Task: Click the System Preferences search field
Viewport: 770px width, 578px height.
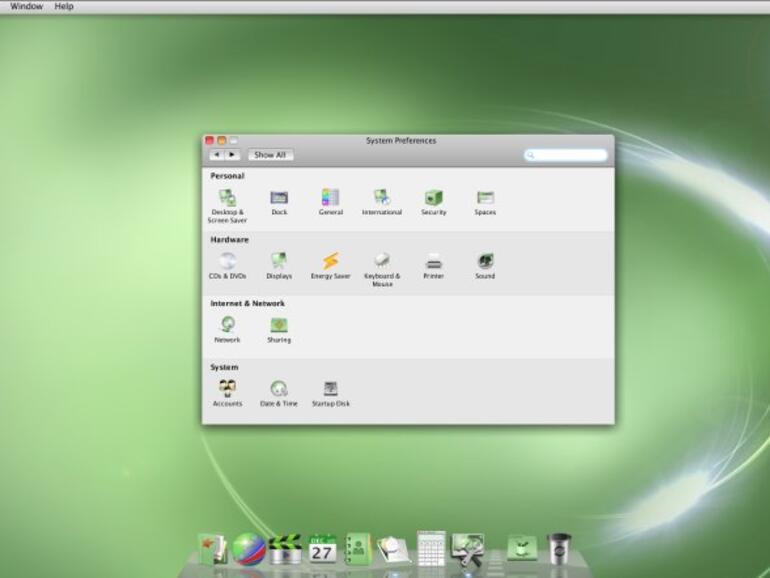Action: (566, 155)
